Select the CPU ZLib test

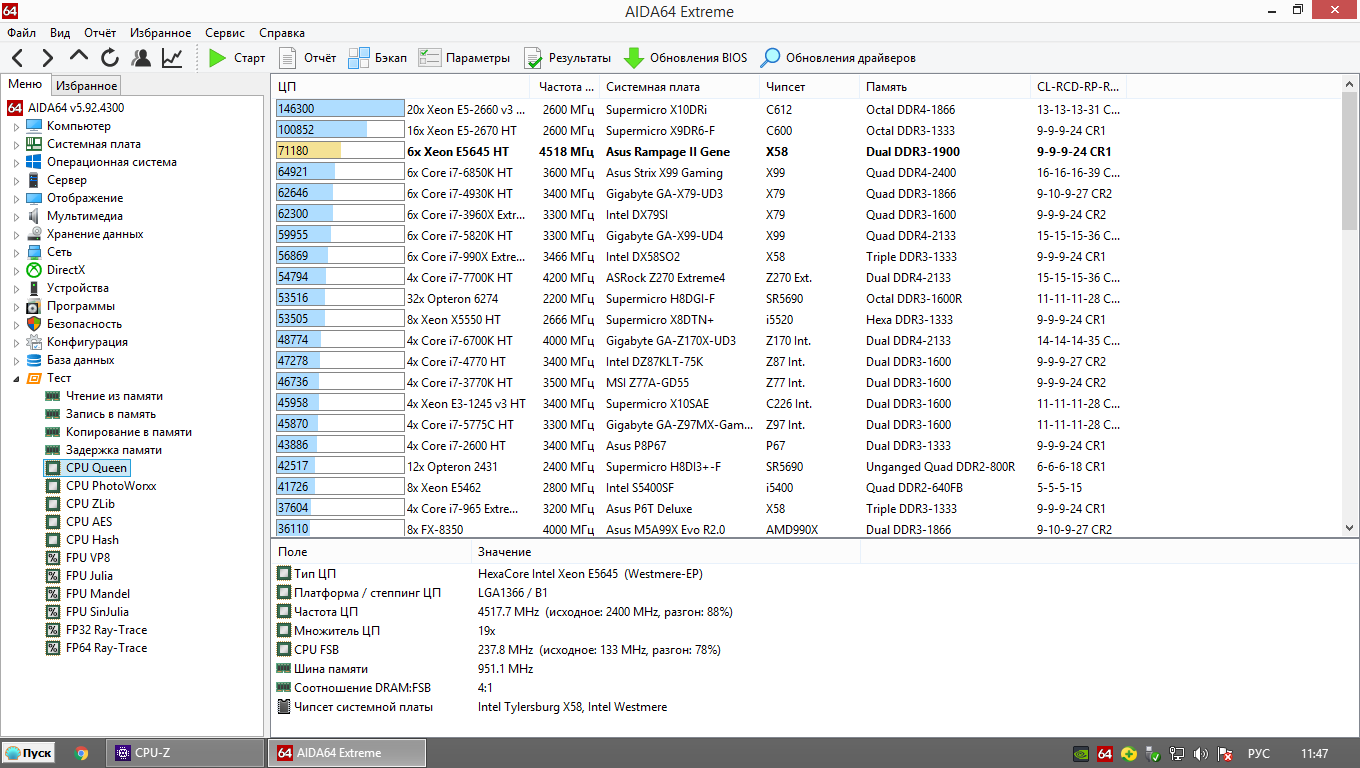90,504
